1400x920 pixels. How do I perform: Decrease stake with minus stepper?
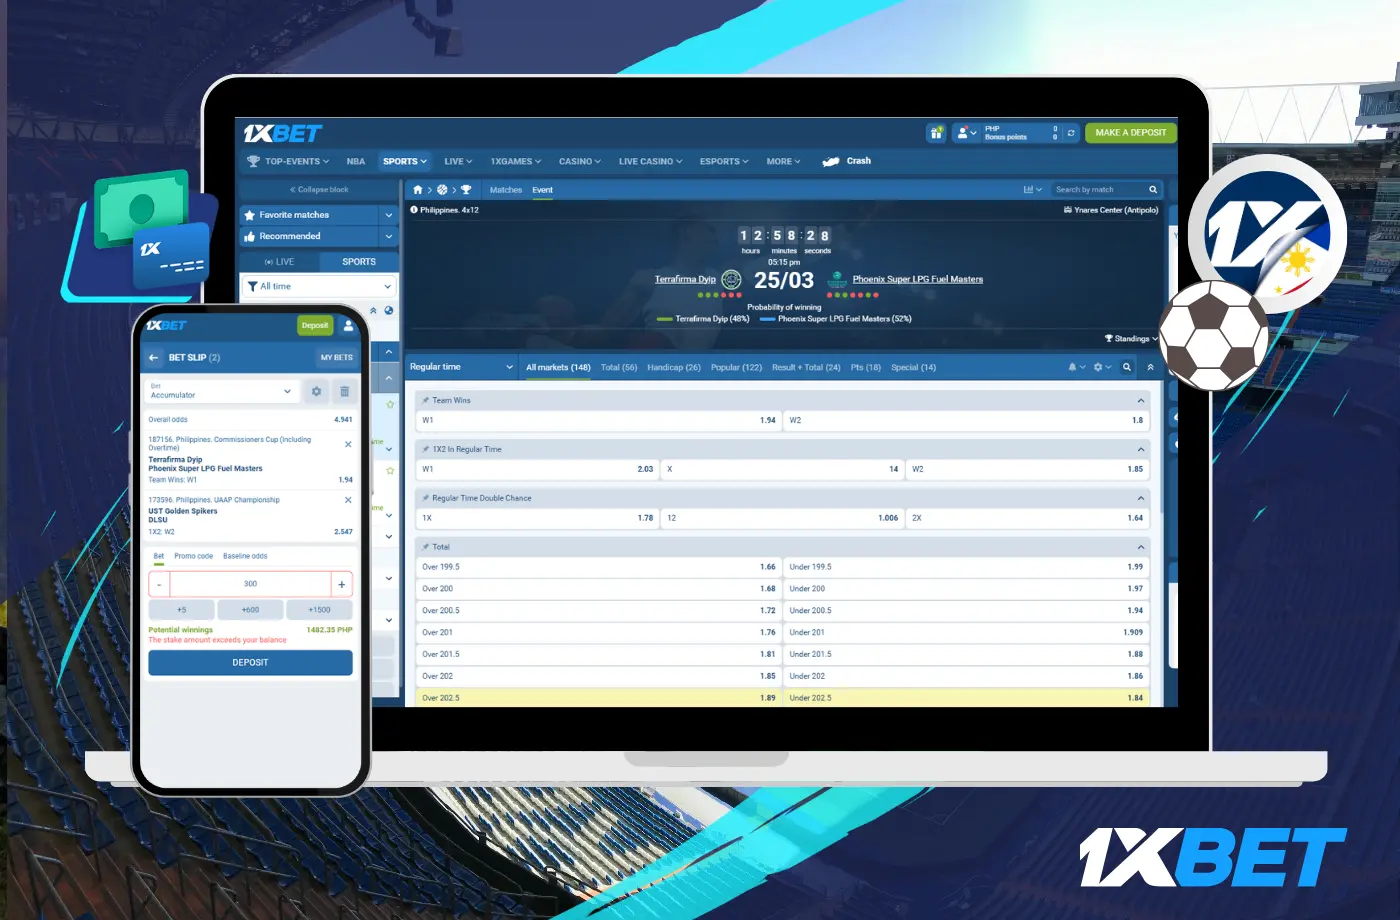(x=159, y=584)
